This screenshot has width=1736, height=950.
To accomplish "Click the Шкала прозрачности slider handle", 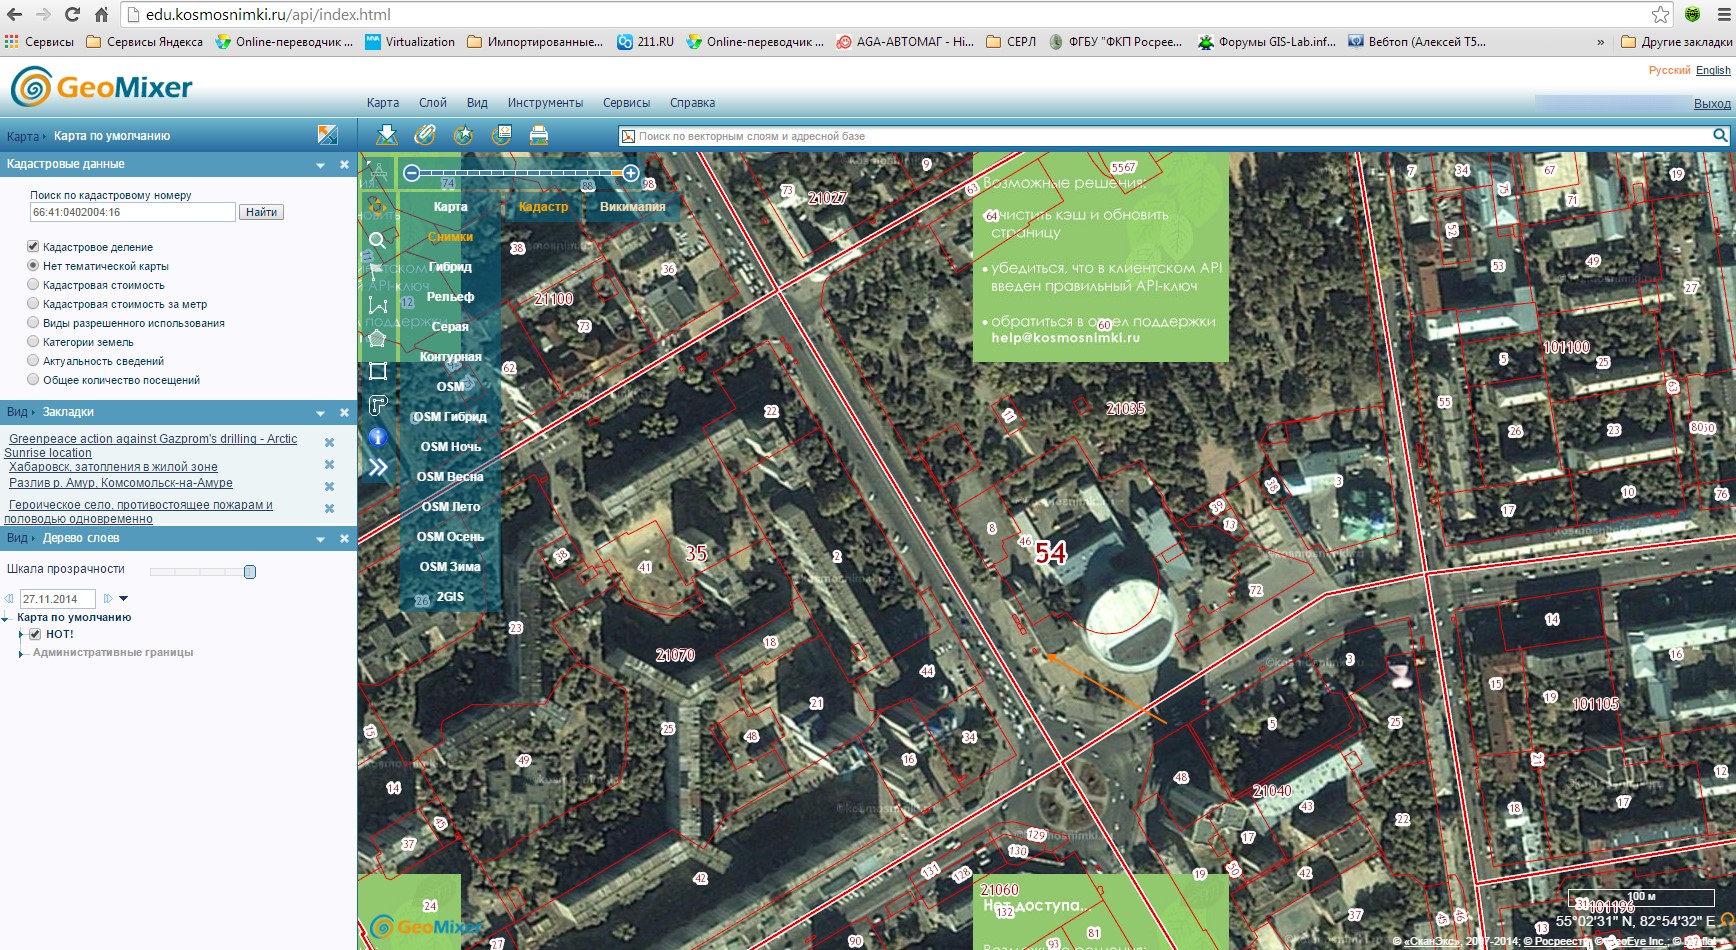I will [x=250, y=572].
